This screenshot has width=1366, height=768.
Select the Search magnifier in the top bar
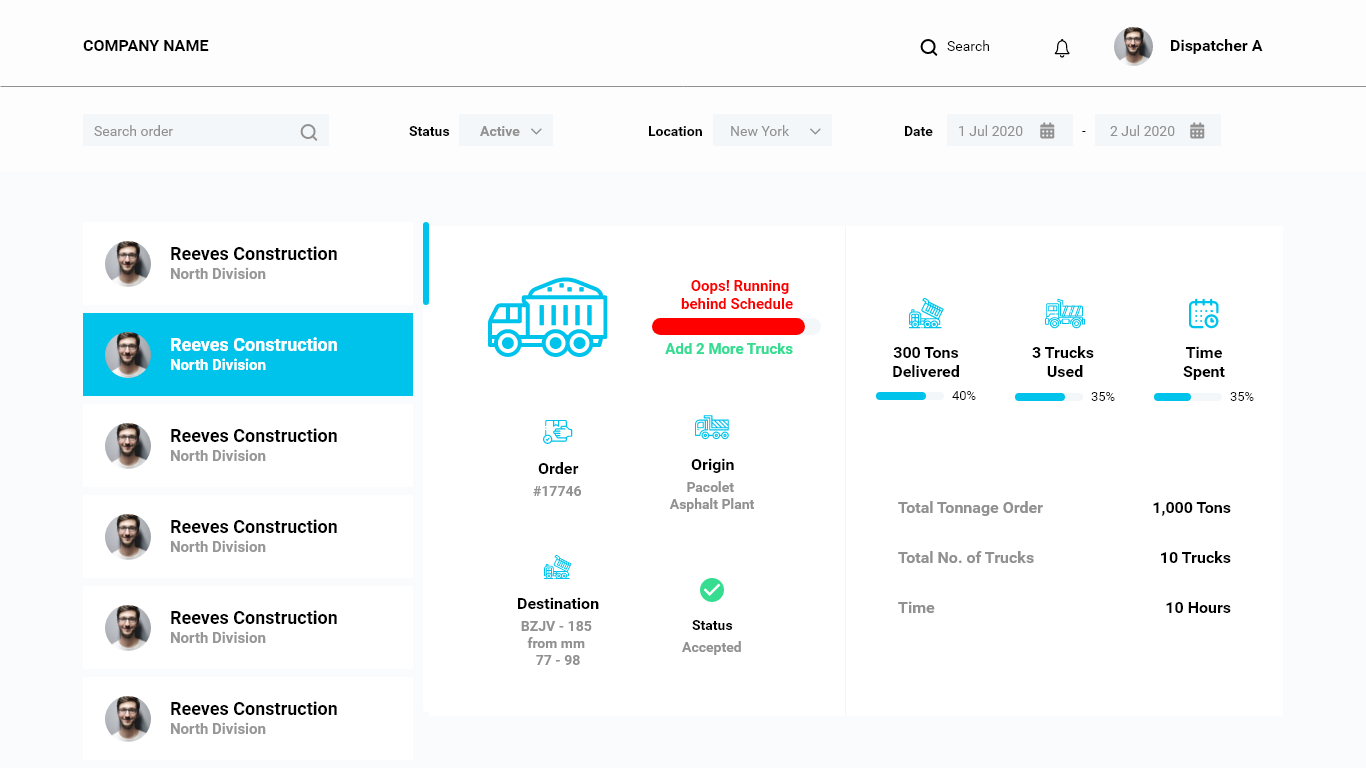[929, 47]
